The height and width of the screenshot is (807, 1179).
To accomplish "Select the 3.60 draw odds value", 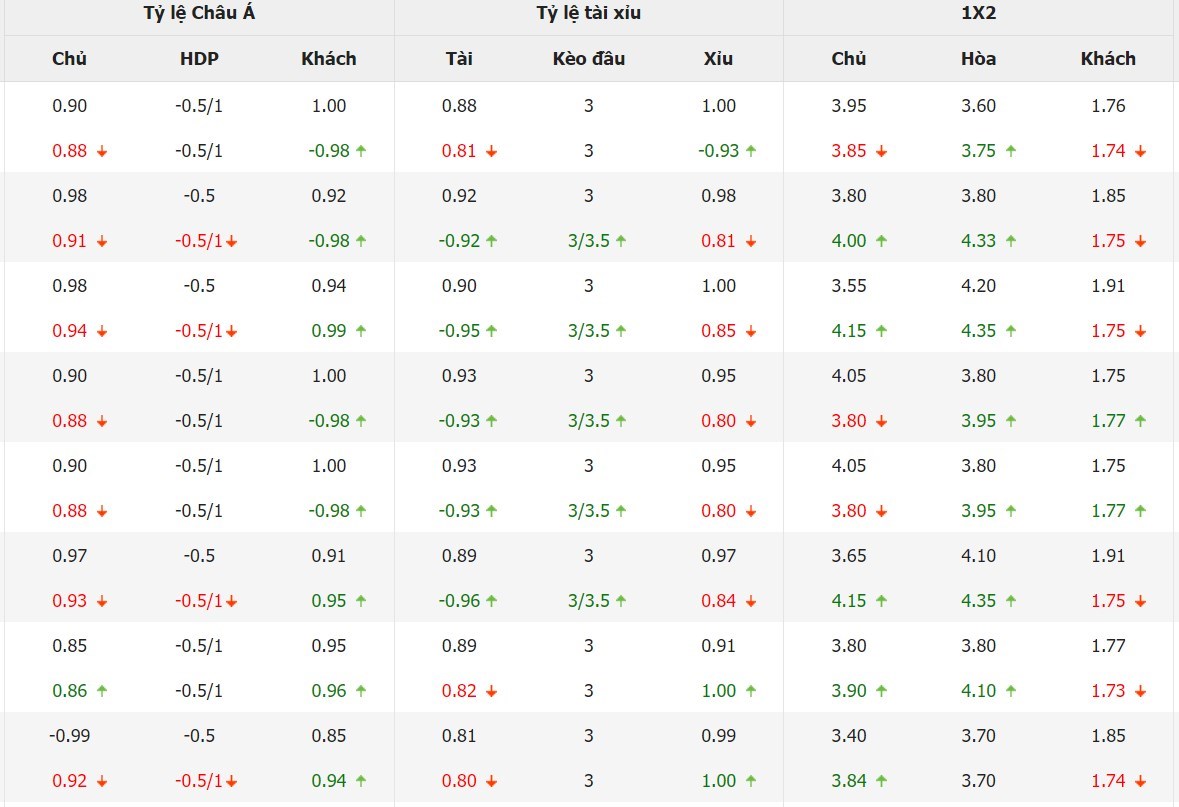I will point(978,106).
